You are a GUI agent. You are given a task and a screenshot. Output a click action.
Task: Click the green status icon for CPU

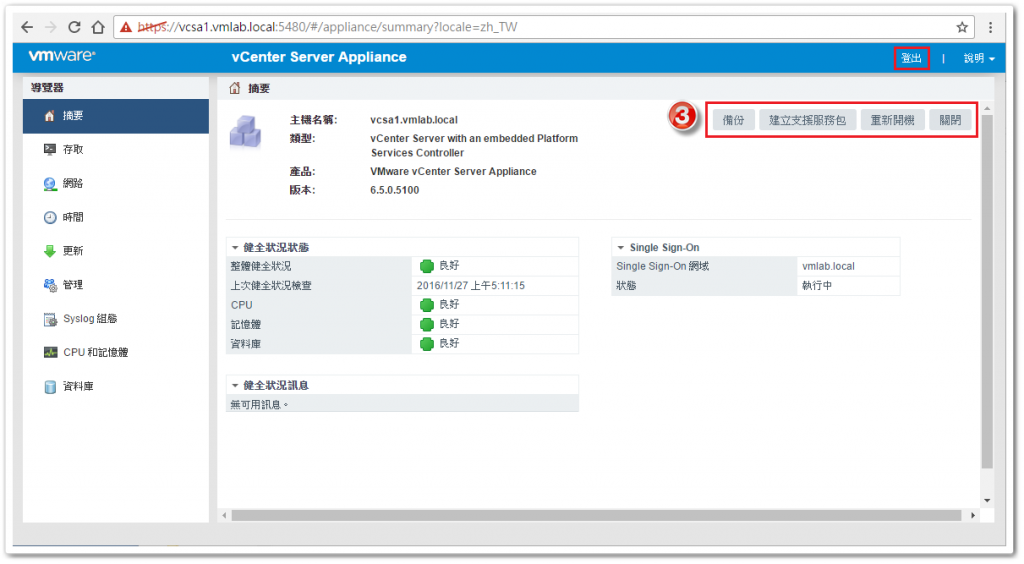coord(426,305)
